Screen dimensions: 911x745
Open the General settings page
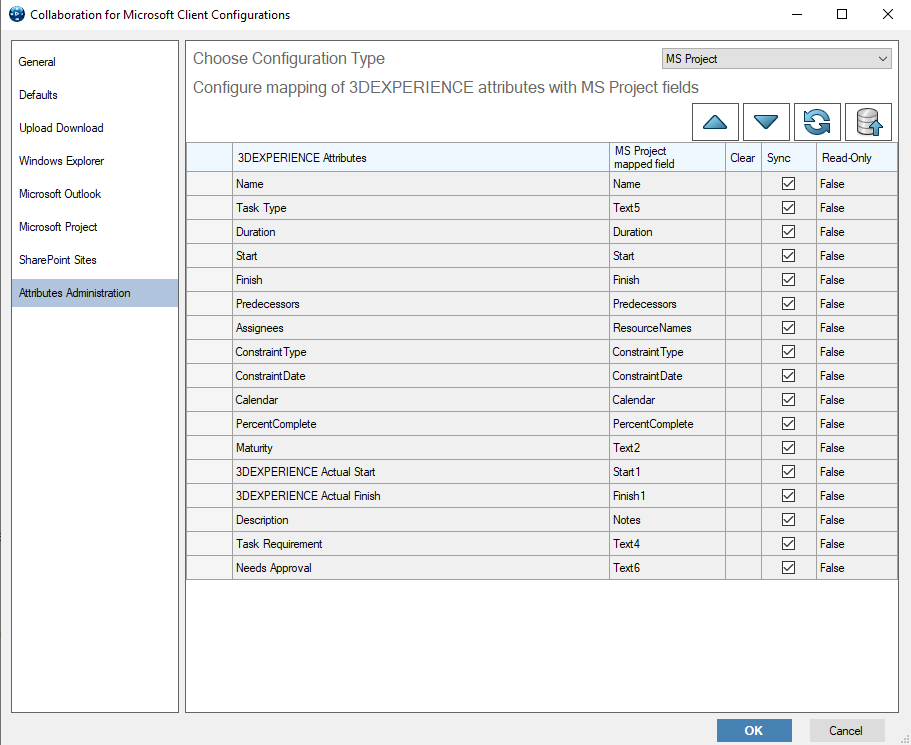95,62
